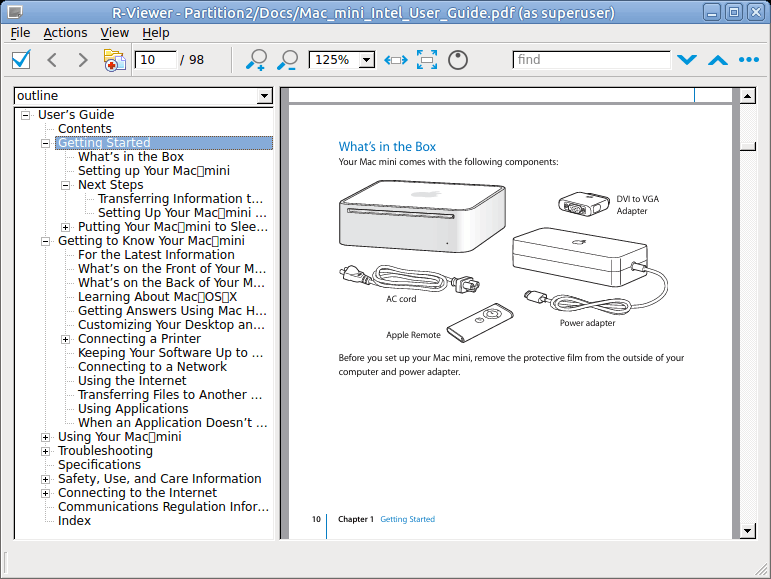771x579 pixels.
Task: Expand Putting Your Mac mini to Sleep node
Action: coord(65,227)
